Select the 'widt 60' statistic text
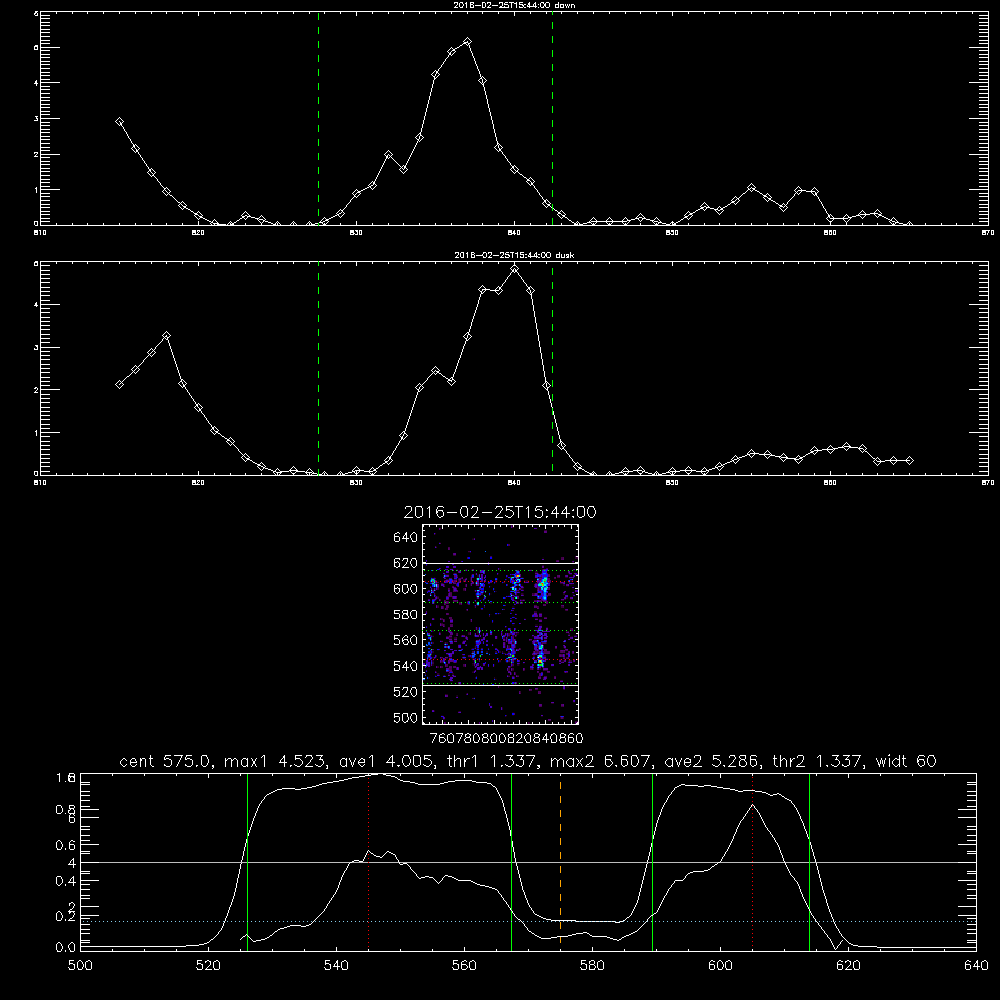 pyautogui.click(x=906, y=761)
